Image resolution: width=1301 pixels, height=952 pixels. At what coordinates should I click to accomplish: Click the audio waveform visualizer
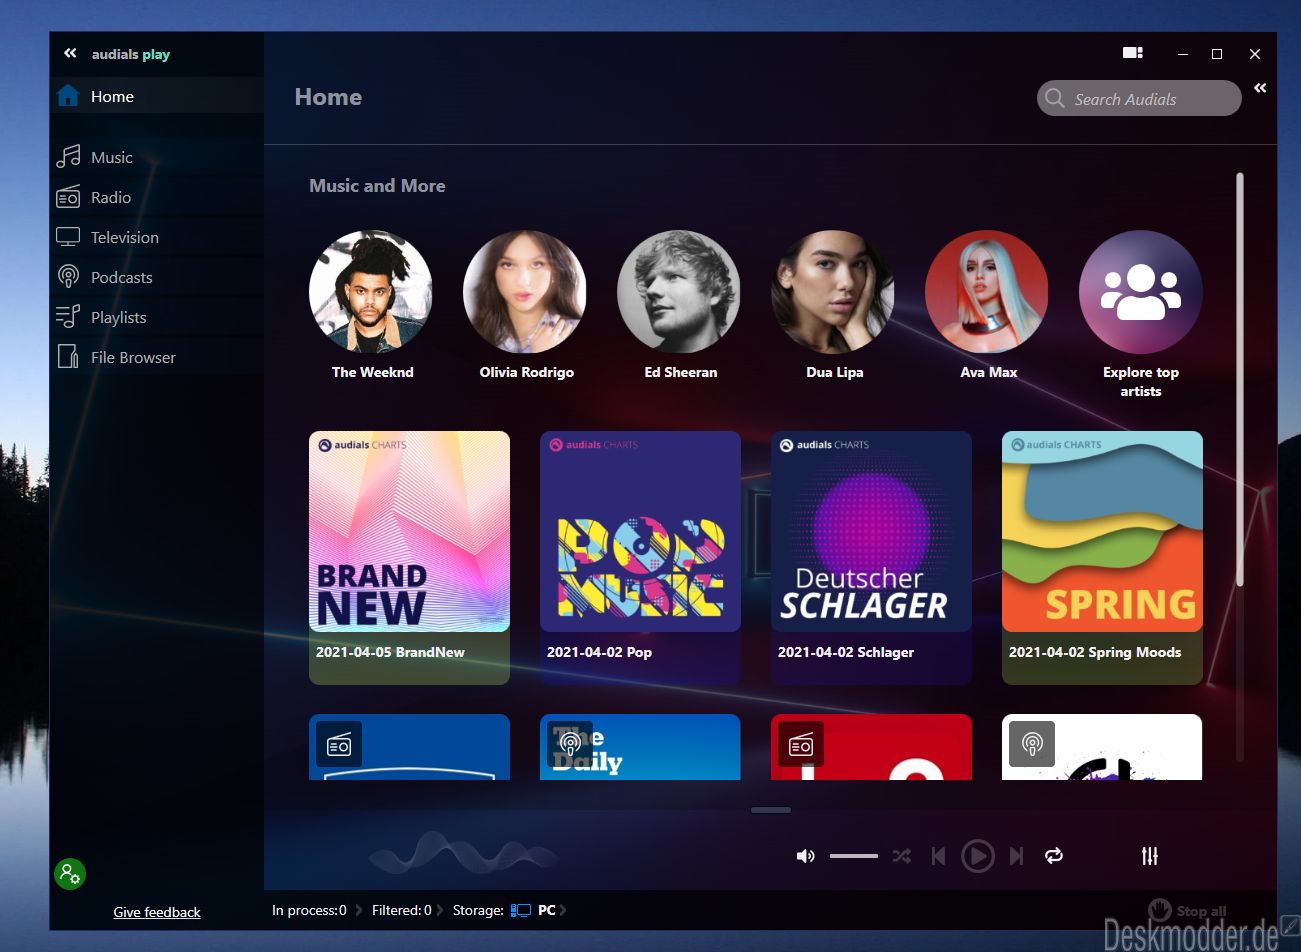click(x=463, y=853)
